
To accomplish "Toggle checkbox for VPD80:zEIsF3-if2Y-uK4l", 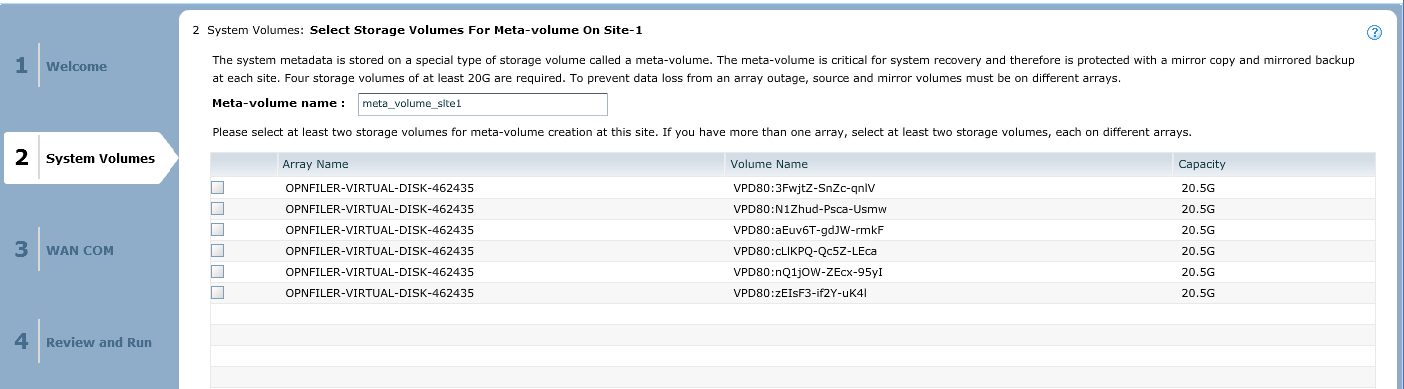I will pyautogui.click(x=217, y=293).
